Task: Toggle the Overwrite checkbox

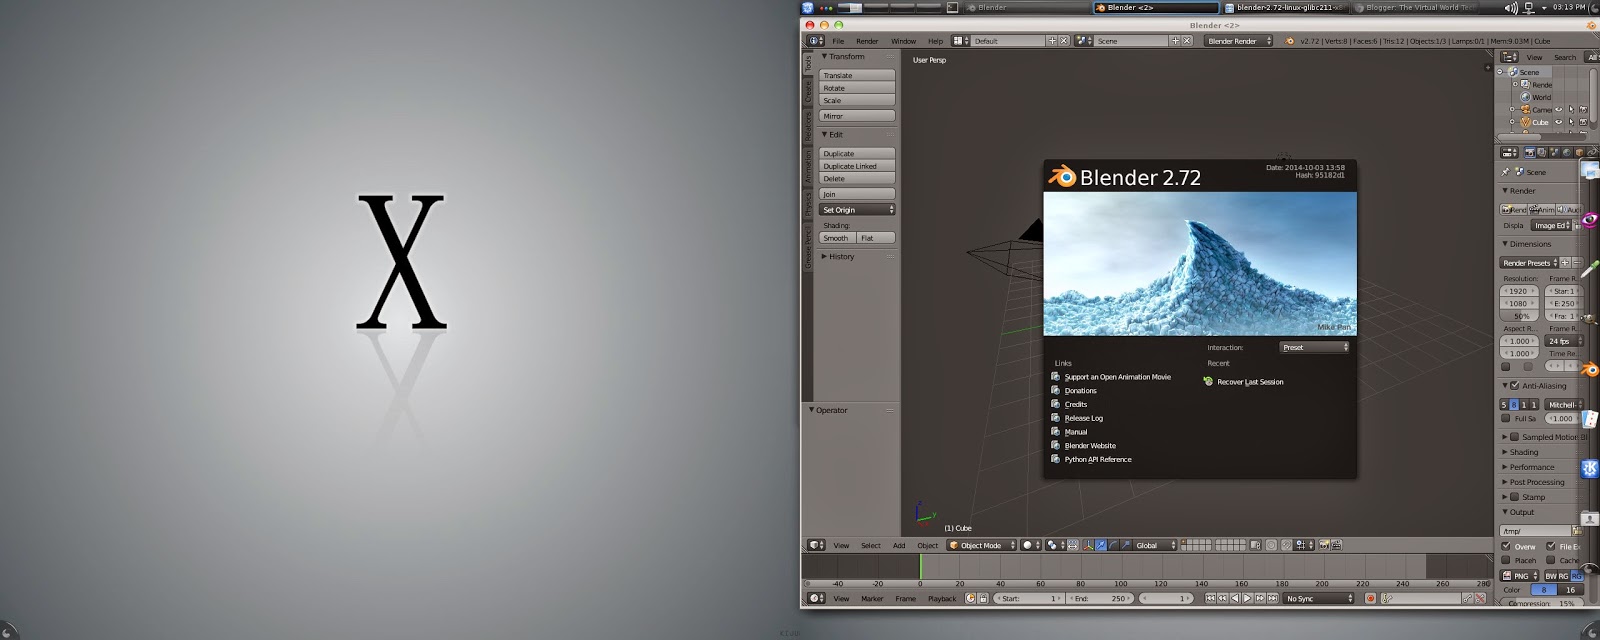Action: tap(1506, 546)
